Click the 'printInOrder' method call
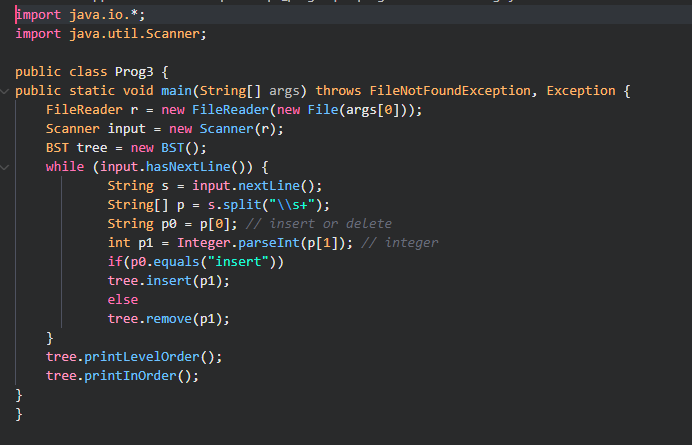 pos(130,375)
